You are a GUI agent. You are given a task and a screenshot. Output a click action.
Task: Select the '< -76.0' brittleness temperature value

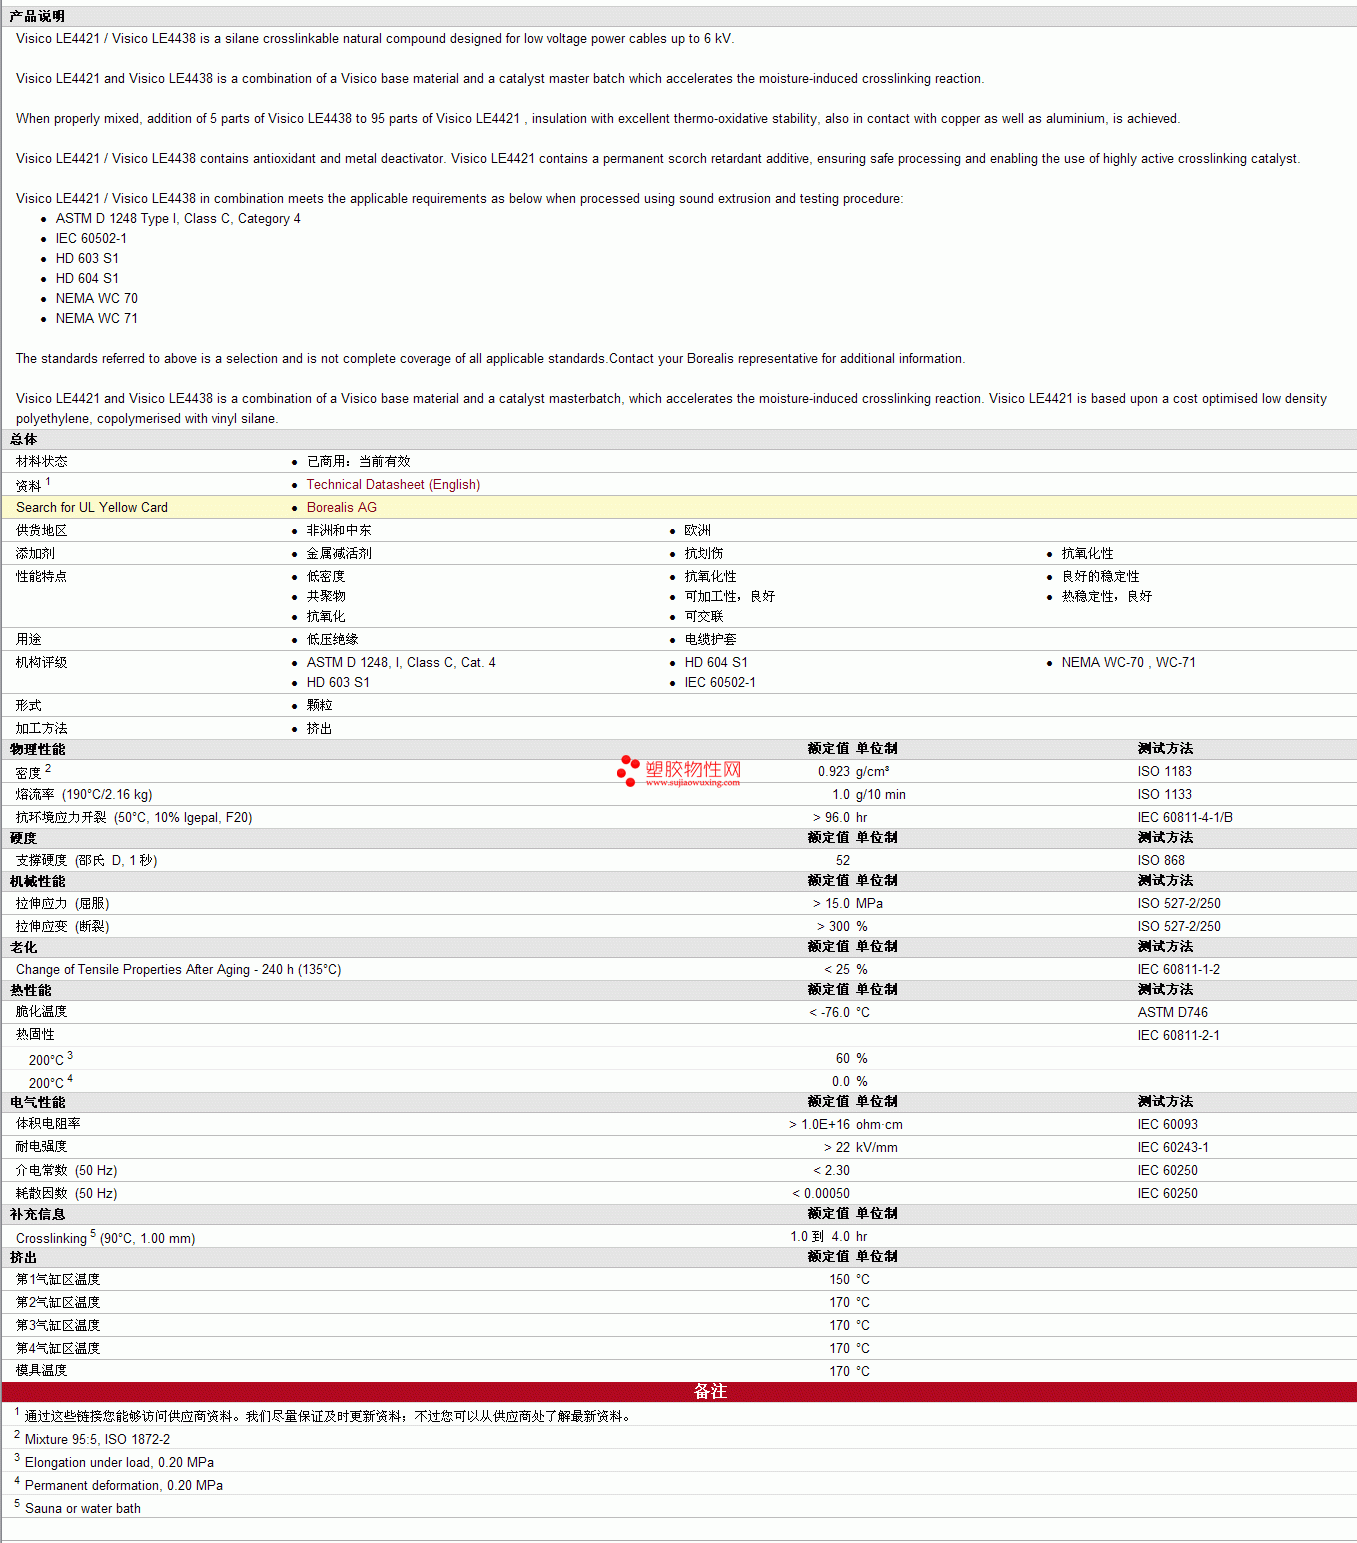(x=829, y=1012)
